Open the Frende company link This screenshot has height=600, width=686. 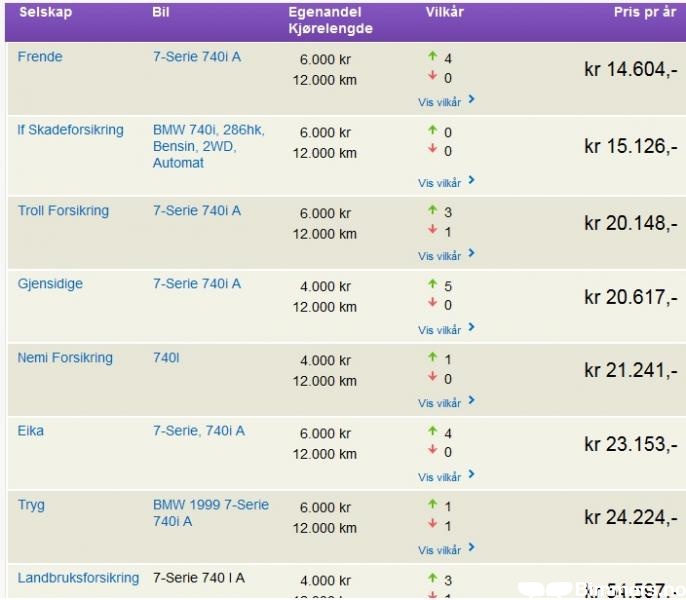click(x=40, y=57)
